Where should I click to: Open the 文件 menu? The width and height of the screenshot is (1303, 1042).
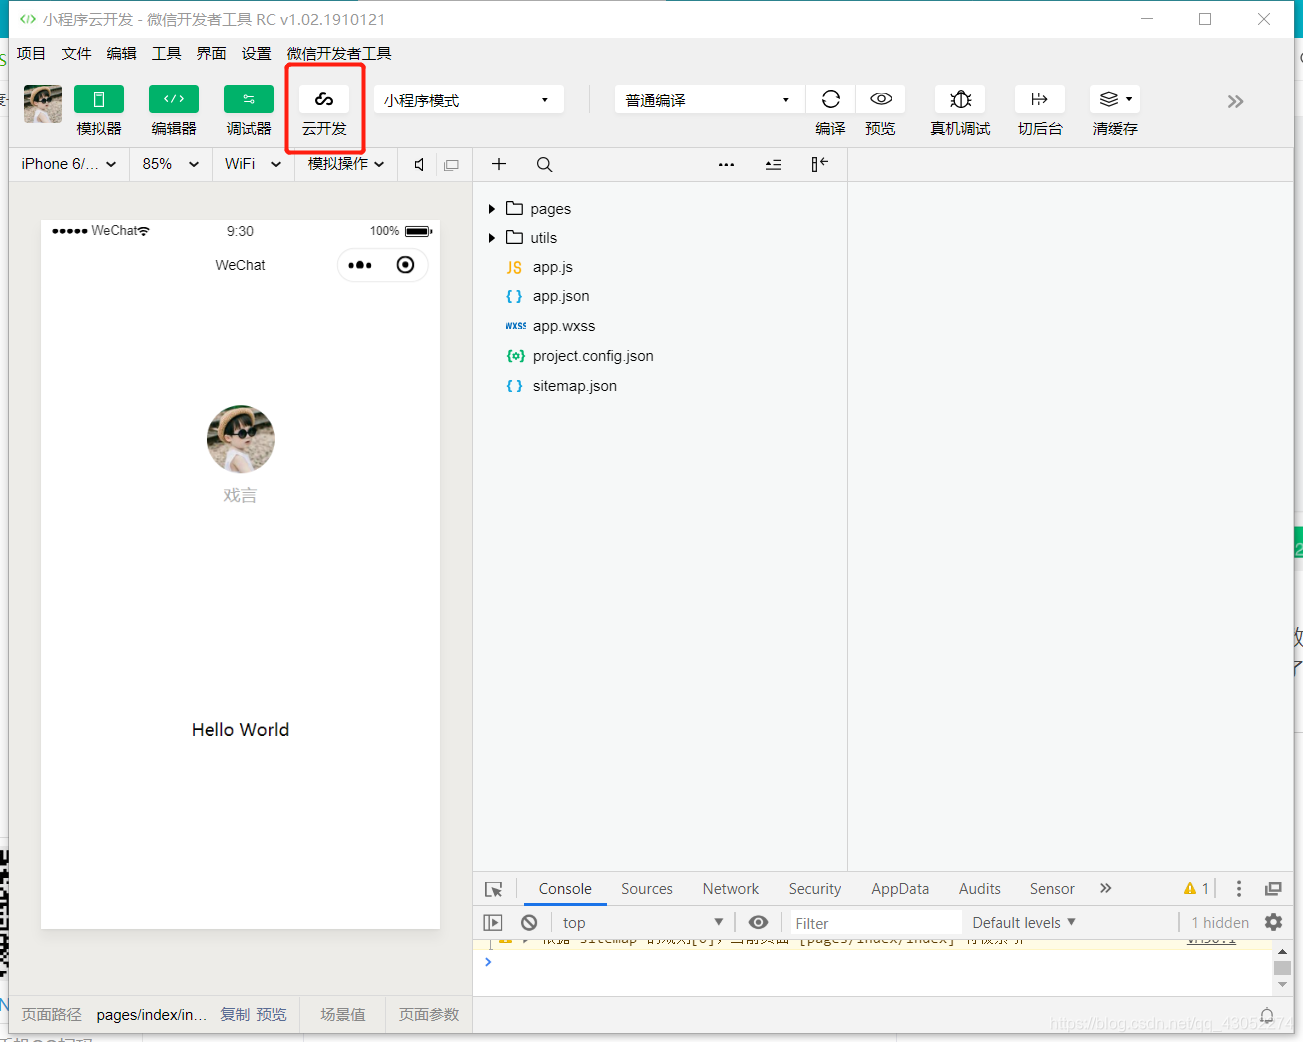[76, 53]
